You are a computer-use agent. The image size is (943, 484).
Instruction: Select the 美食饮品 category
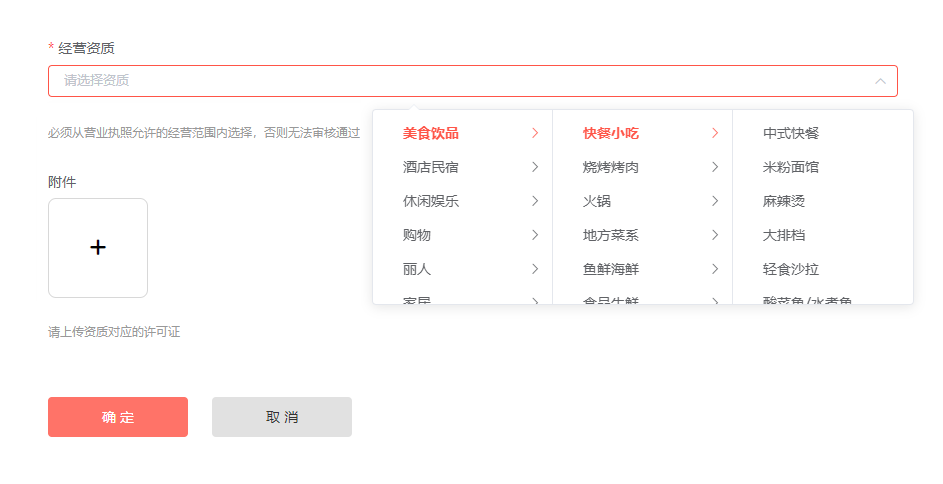[x=431, y=133]
